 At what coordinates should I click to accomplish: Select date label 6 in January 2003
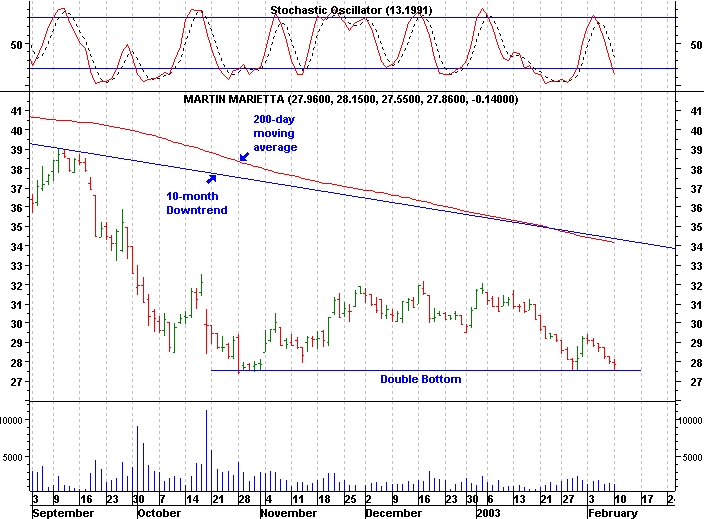coord(490,499)
